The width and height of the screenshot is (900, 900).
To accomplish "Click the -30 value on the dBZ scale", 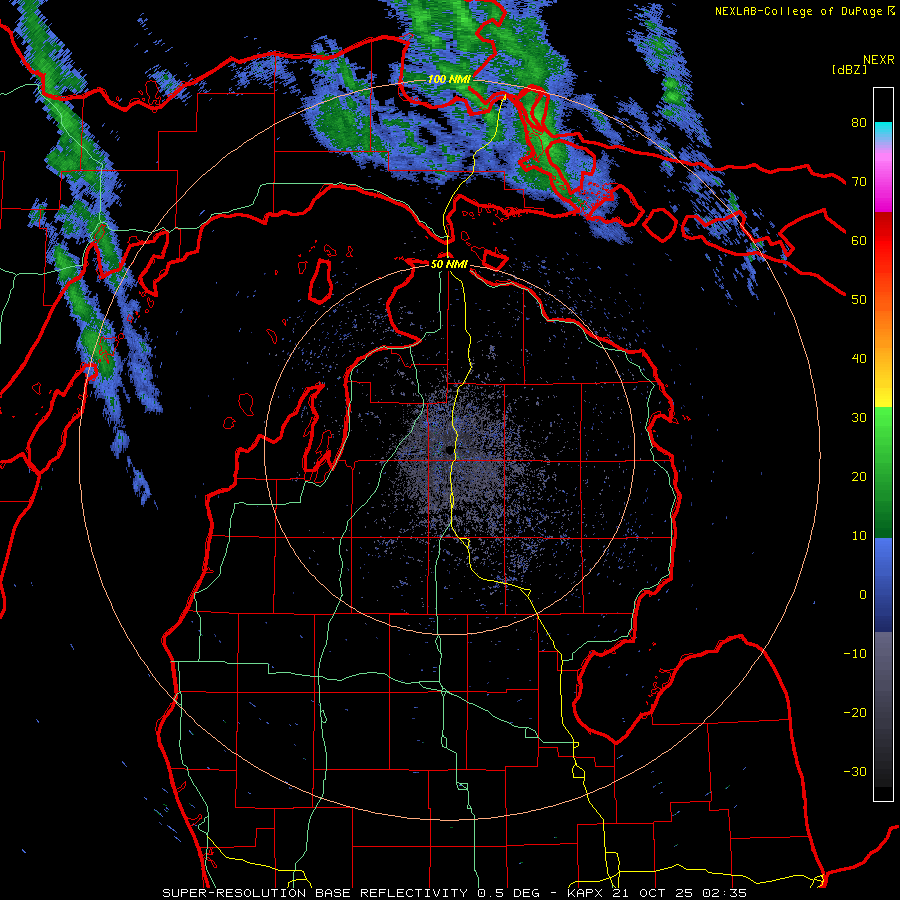I will pos(855,772).
